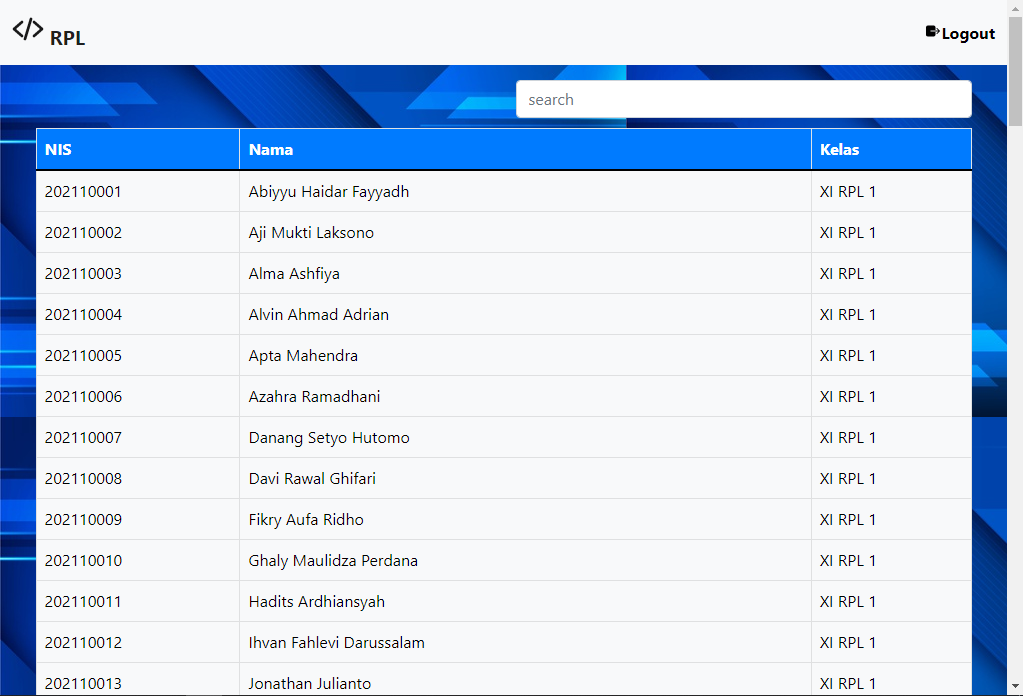Select name Apta Mahendra
1023x696 pixels.
pos(303,356)
